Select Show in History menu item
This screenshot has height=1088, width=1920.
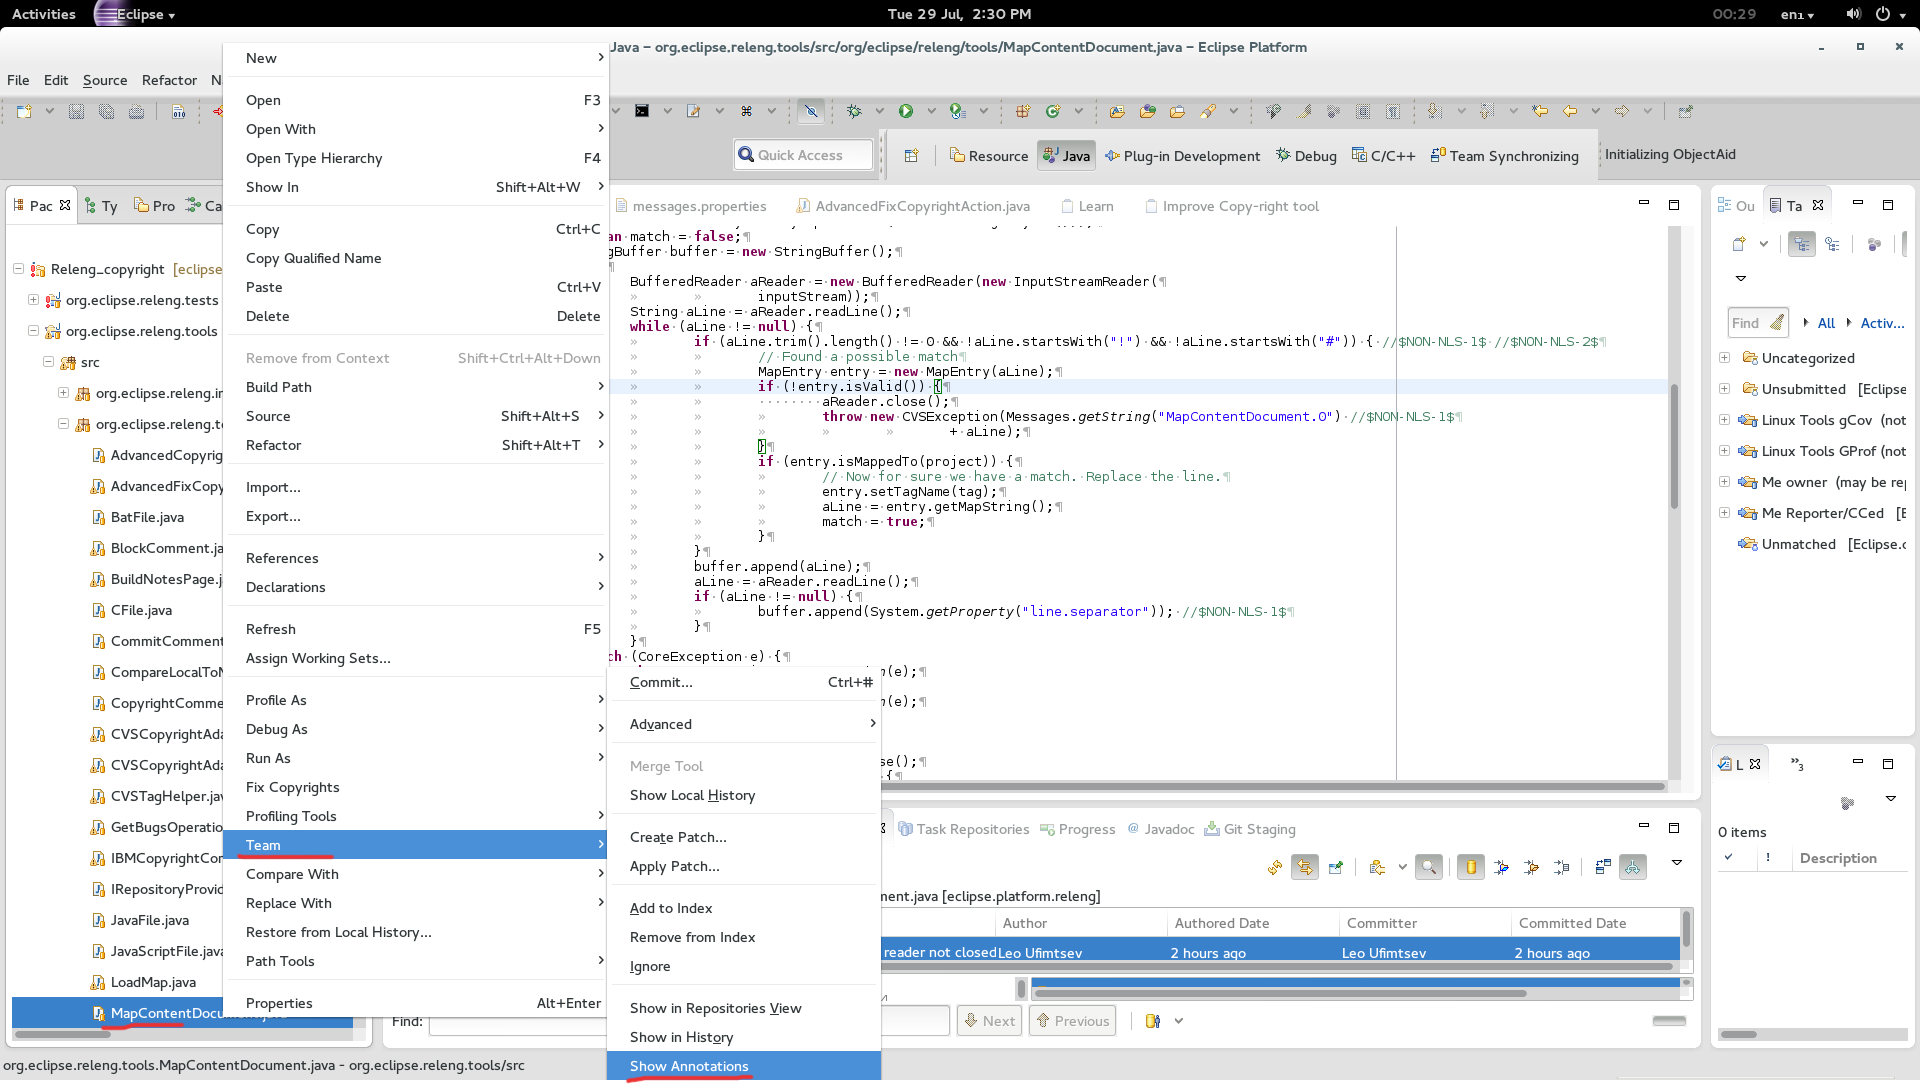pos(743,1037)
